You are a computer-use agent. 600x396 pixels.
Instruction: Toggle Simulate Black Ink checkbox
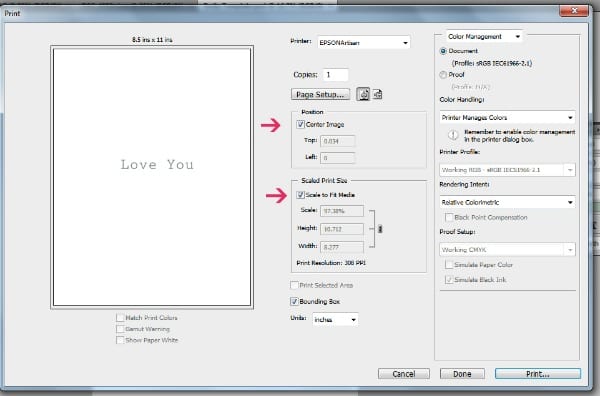tap(449, 280)
